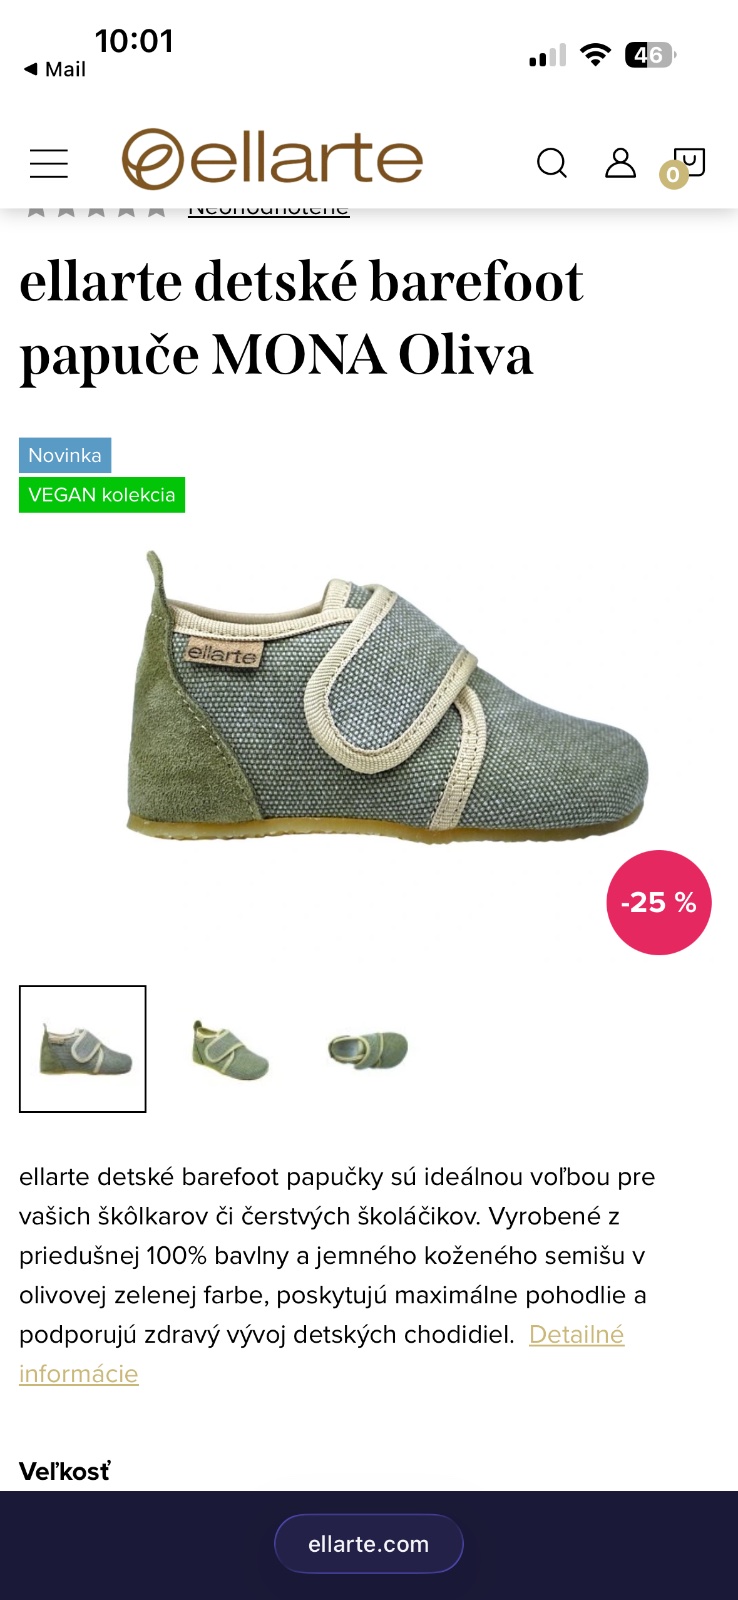Tap the Novinka label

[65, 455]
